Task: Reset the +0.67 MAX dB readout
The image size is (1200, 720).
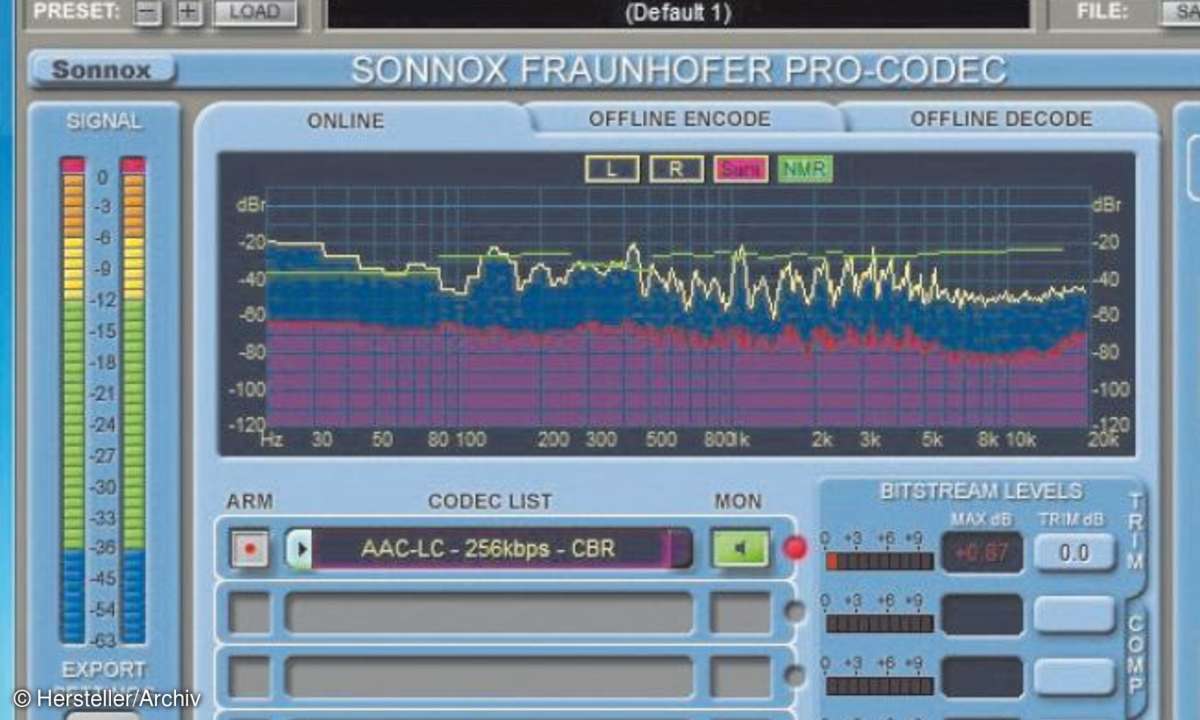Action: [x=982, y=552]
